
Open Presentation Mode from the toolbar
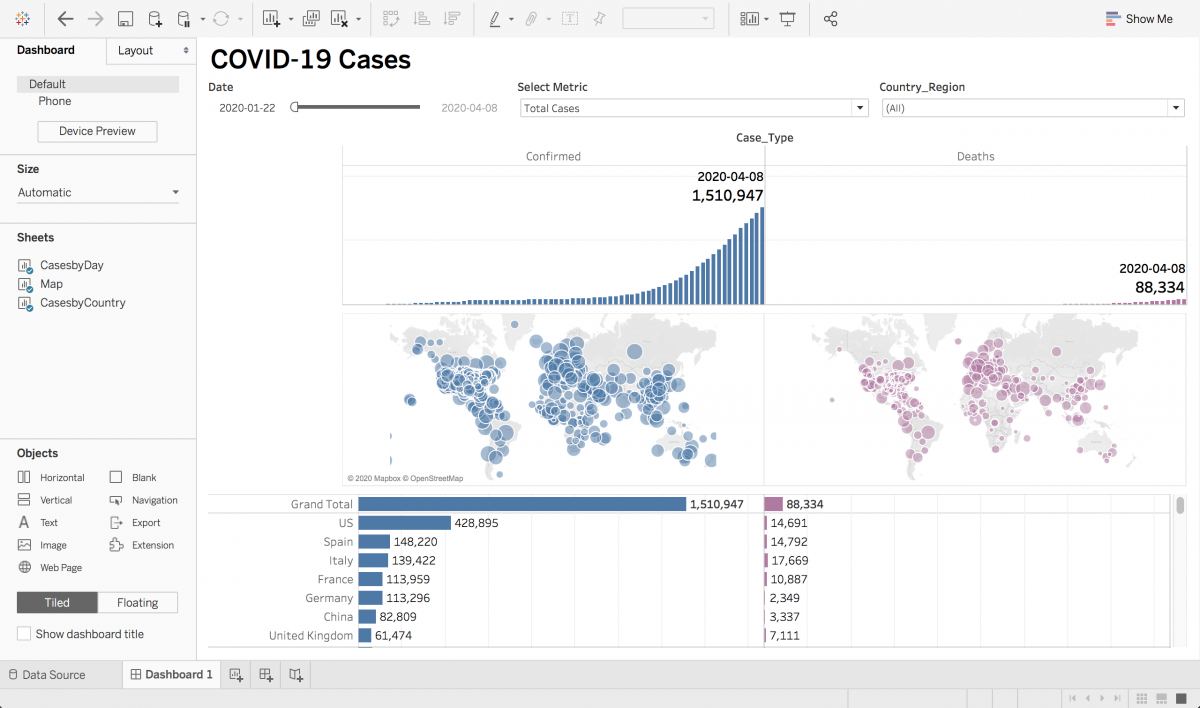pos(788,19)
